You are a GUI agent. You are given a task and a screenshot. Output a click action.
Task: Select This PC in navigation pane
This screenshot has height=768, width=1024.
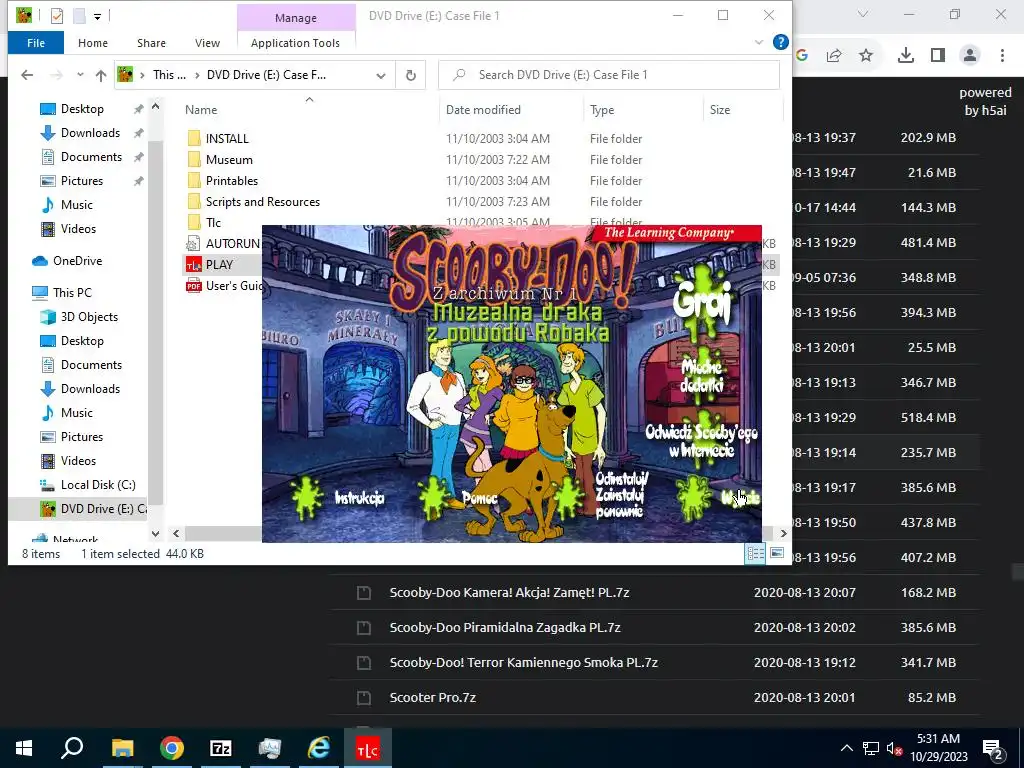click(x=72, y=293)
